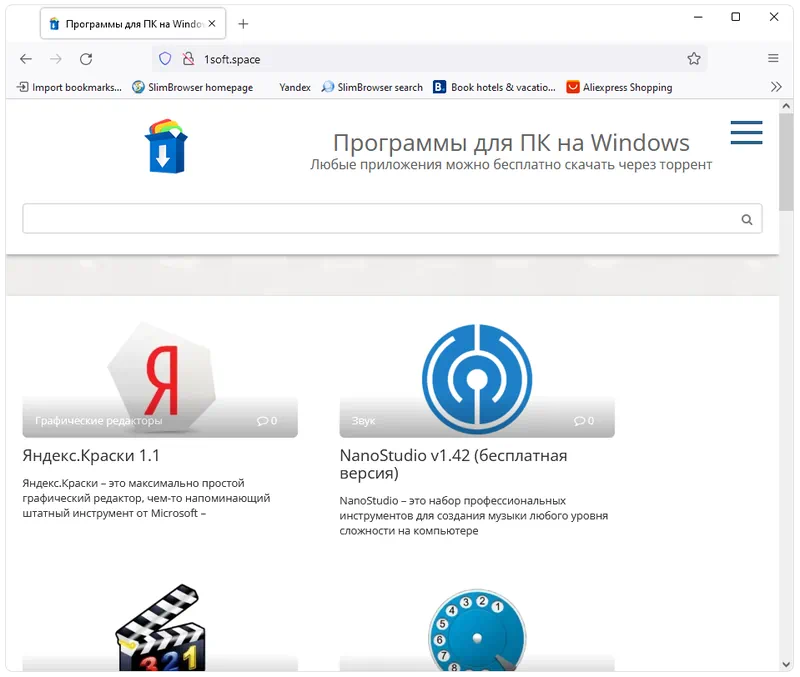Open the blue rotary dial program thumbnail
Viewport: 800px width, 677px height.
click(477, 629)
